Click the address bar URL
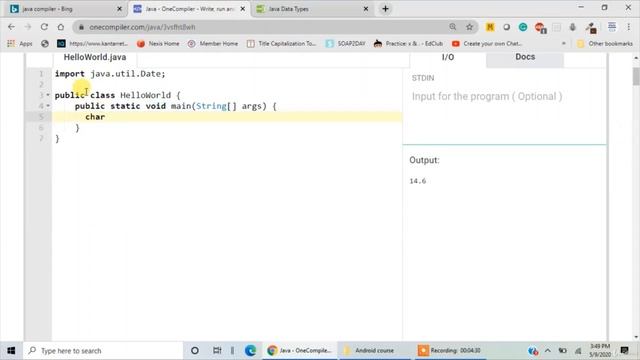640x360 pixels. [x=142, y=27]
